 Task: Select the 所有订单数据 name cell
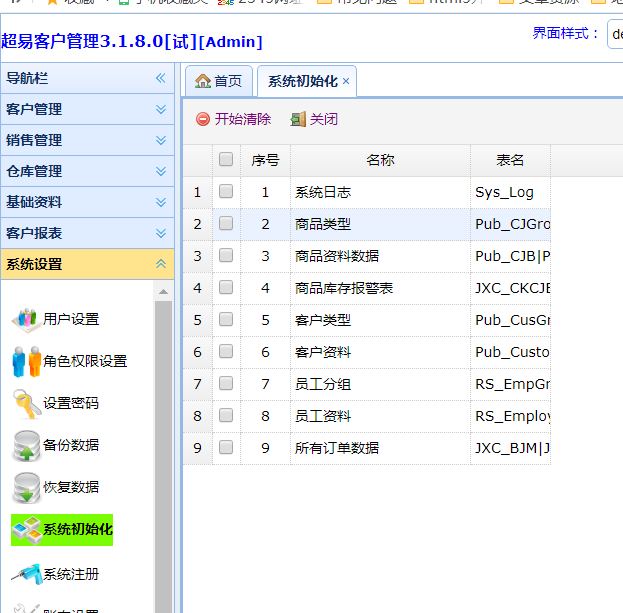pyautogui.click(x=380, y=448)
